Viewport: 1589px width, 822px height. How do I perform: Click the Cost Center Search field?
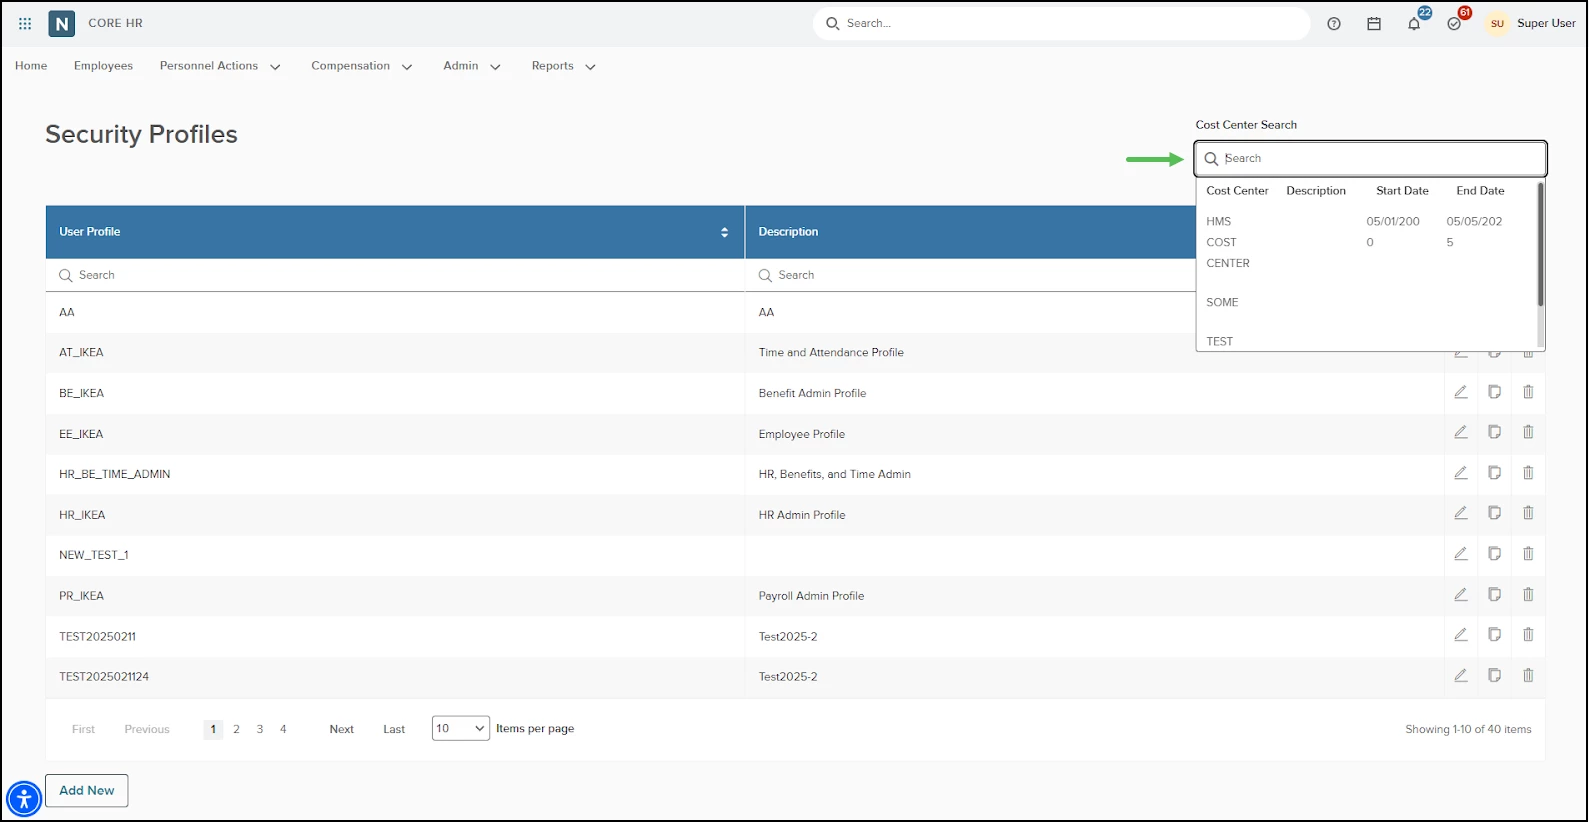pos(1371,158)
